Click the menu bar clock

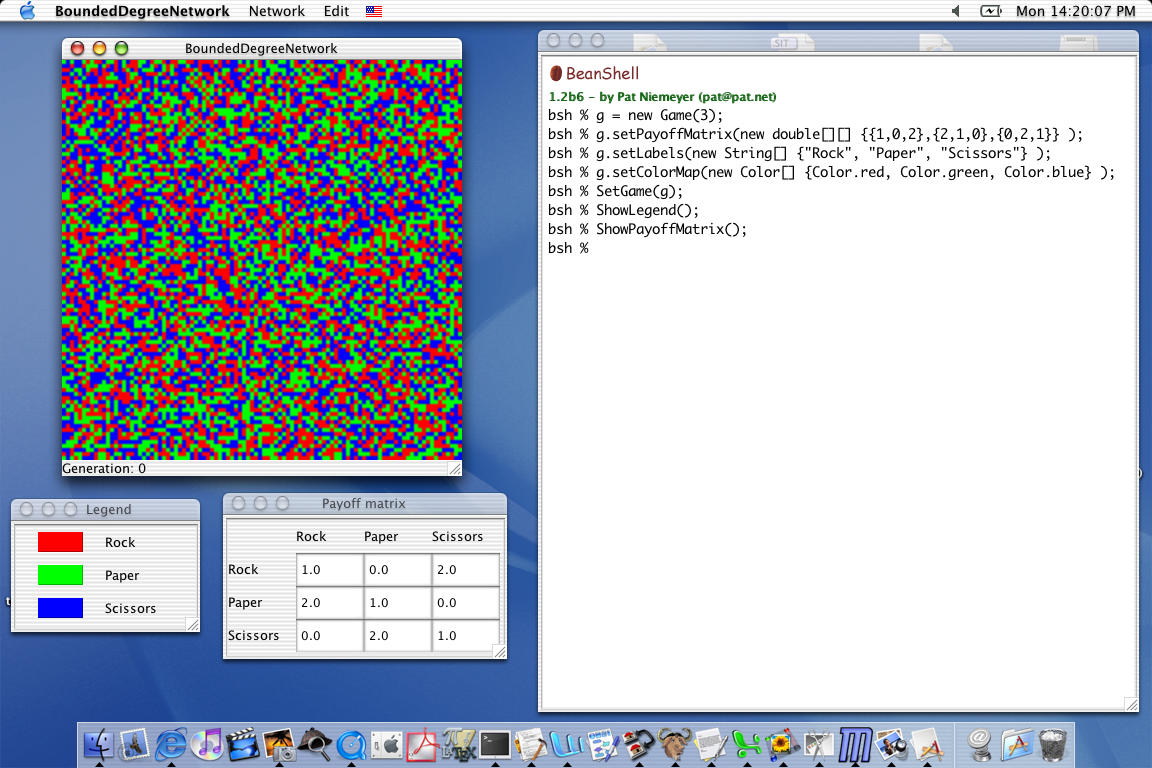point(1076,11)
